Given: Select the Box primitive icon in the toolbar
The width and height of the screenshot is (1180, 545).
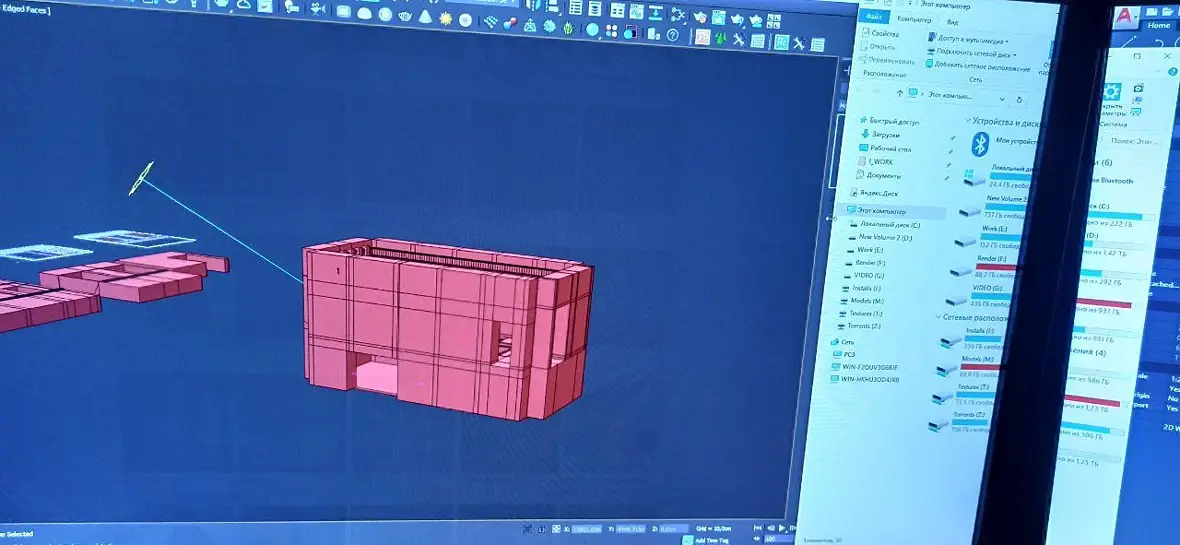Looking at the screenshot, I should tap(344, 11).
